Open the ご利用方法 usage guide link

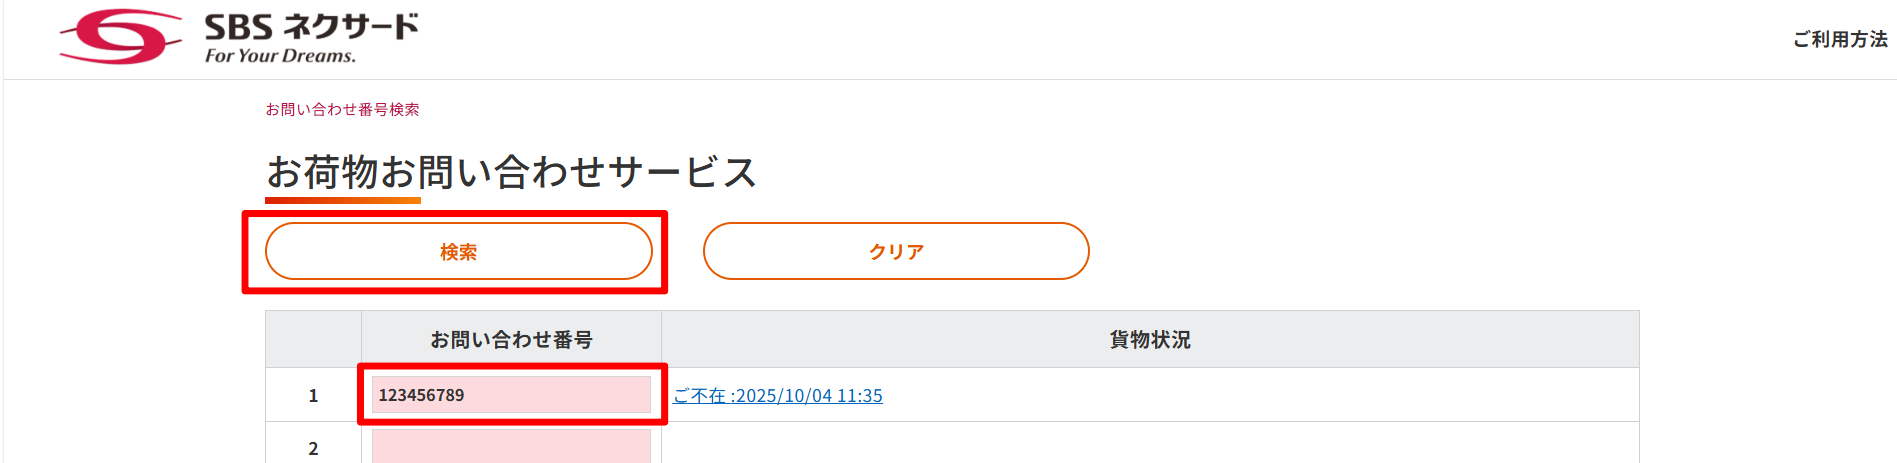[1839, 39]
